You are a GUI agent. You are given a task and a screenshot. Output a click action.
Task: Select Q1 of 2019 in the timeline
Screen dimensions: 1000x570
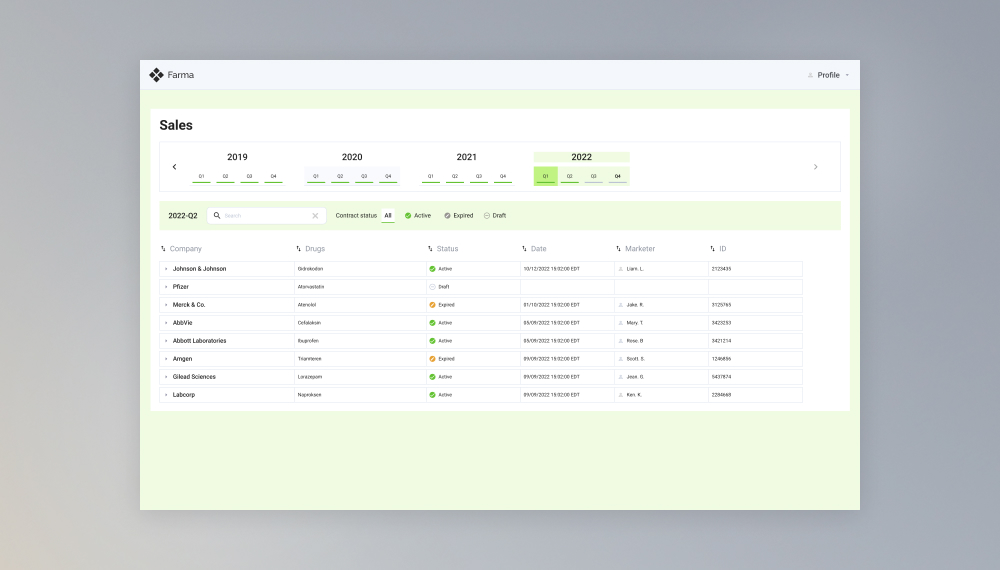click(202, 176)
